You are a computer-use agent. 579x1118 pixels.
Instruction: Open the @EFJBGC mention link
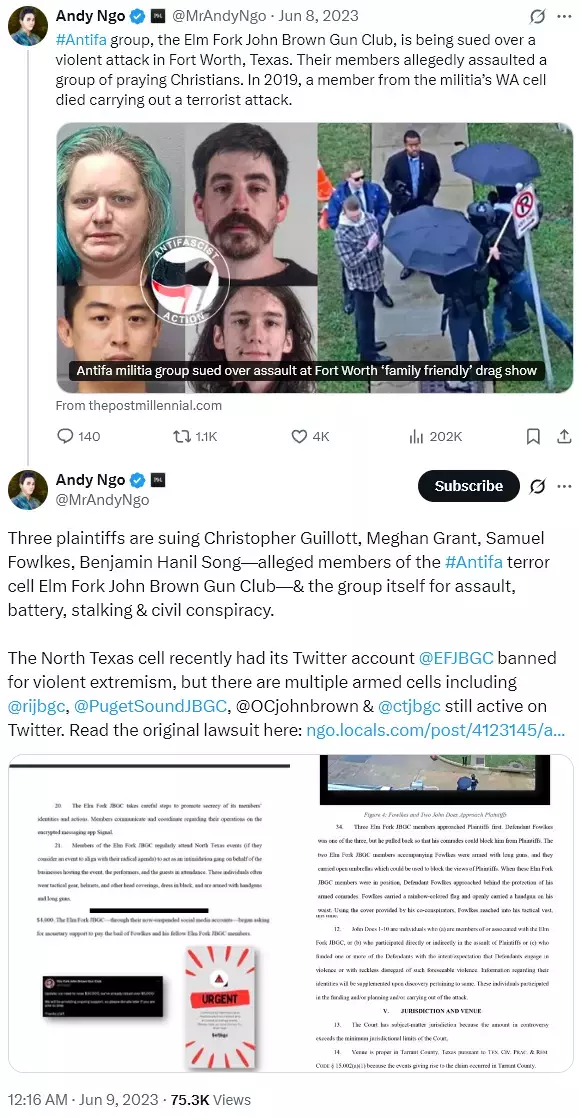click(456, 657)
